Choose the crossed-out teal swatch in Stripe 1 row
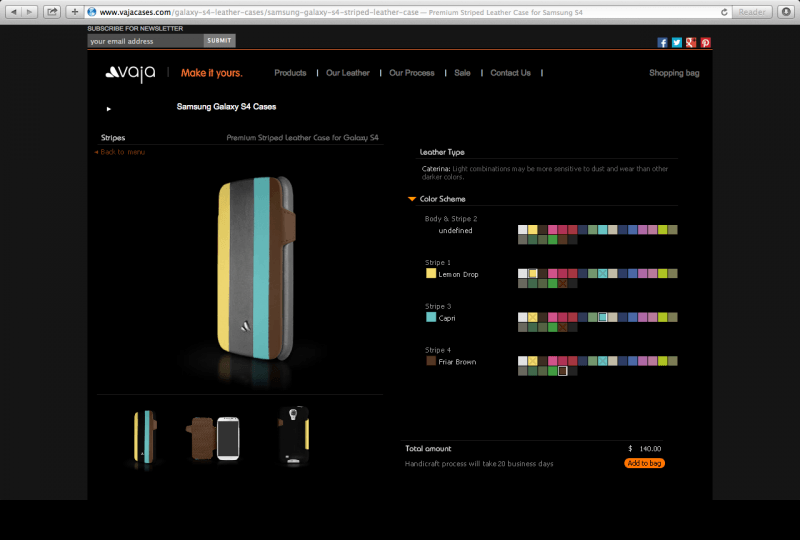800x540 pixels. point(603,274)
